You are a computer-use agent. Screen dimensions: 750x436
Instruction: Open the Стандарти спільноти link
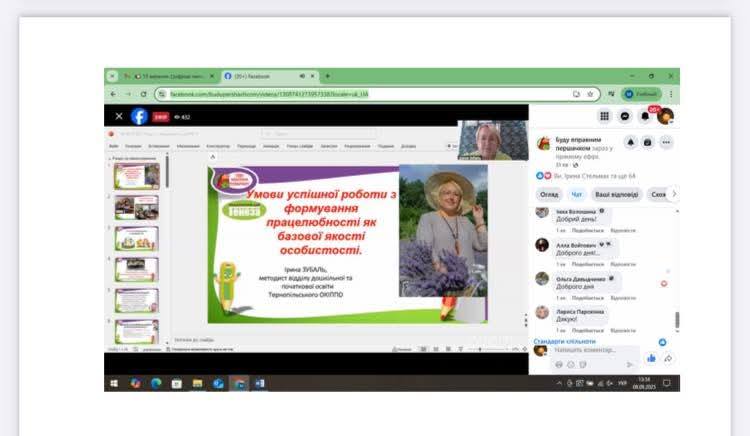[566, 341]
